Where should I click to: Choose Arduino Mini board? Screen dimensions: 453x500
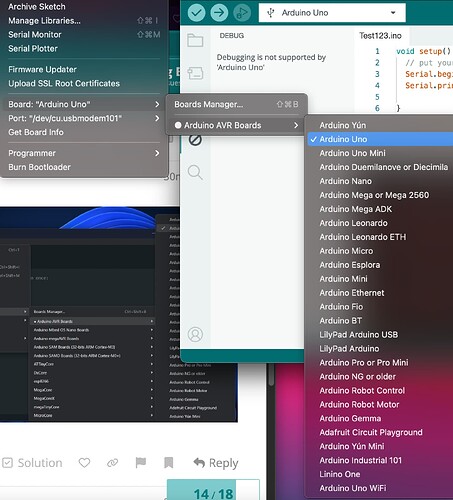pyautogui.click(x=380, y=279)
